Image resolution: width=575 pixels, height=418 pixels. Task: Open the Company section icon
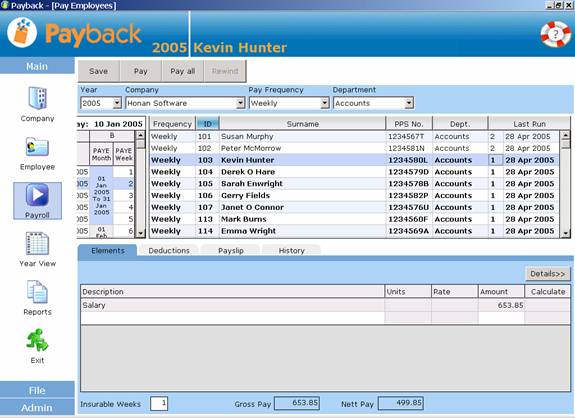pos(37,98)
